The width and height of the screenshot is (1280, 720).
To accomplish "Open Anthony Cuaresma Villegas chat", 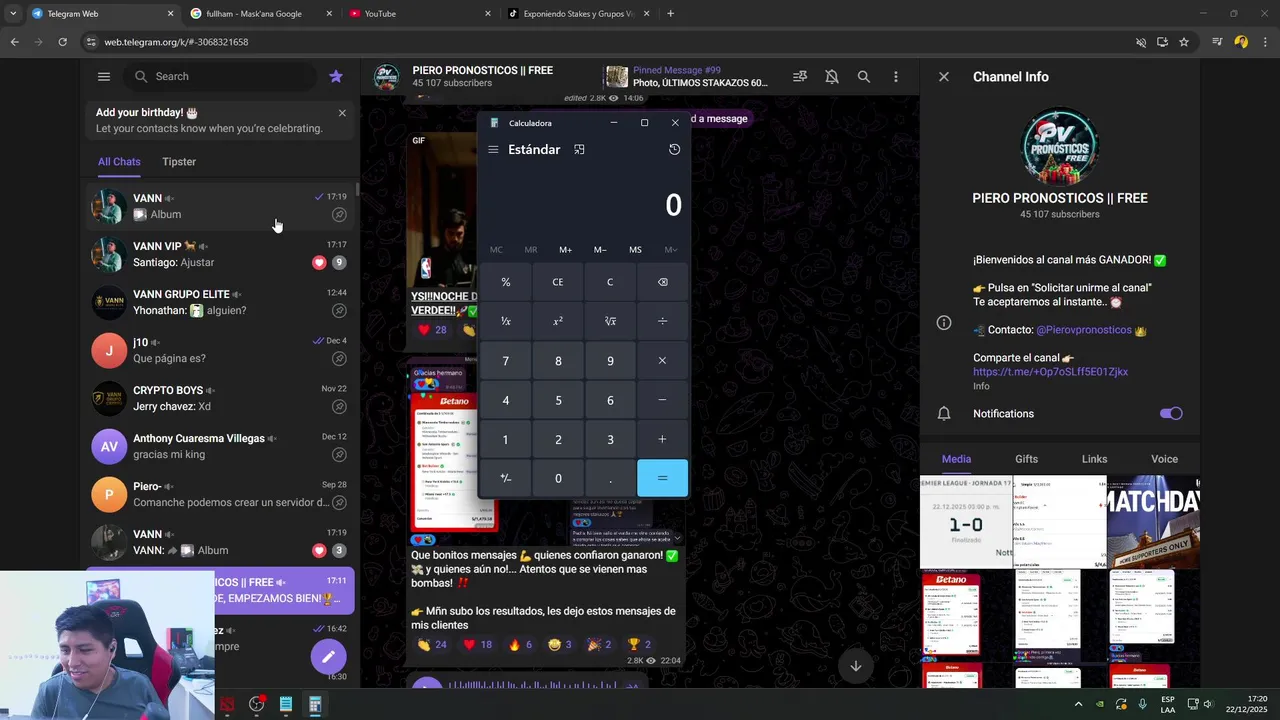I will [x=220, y=446].
